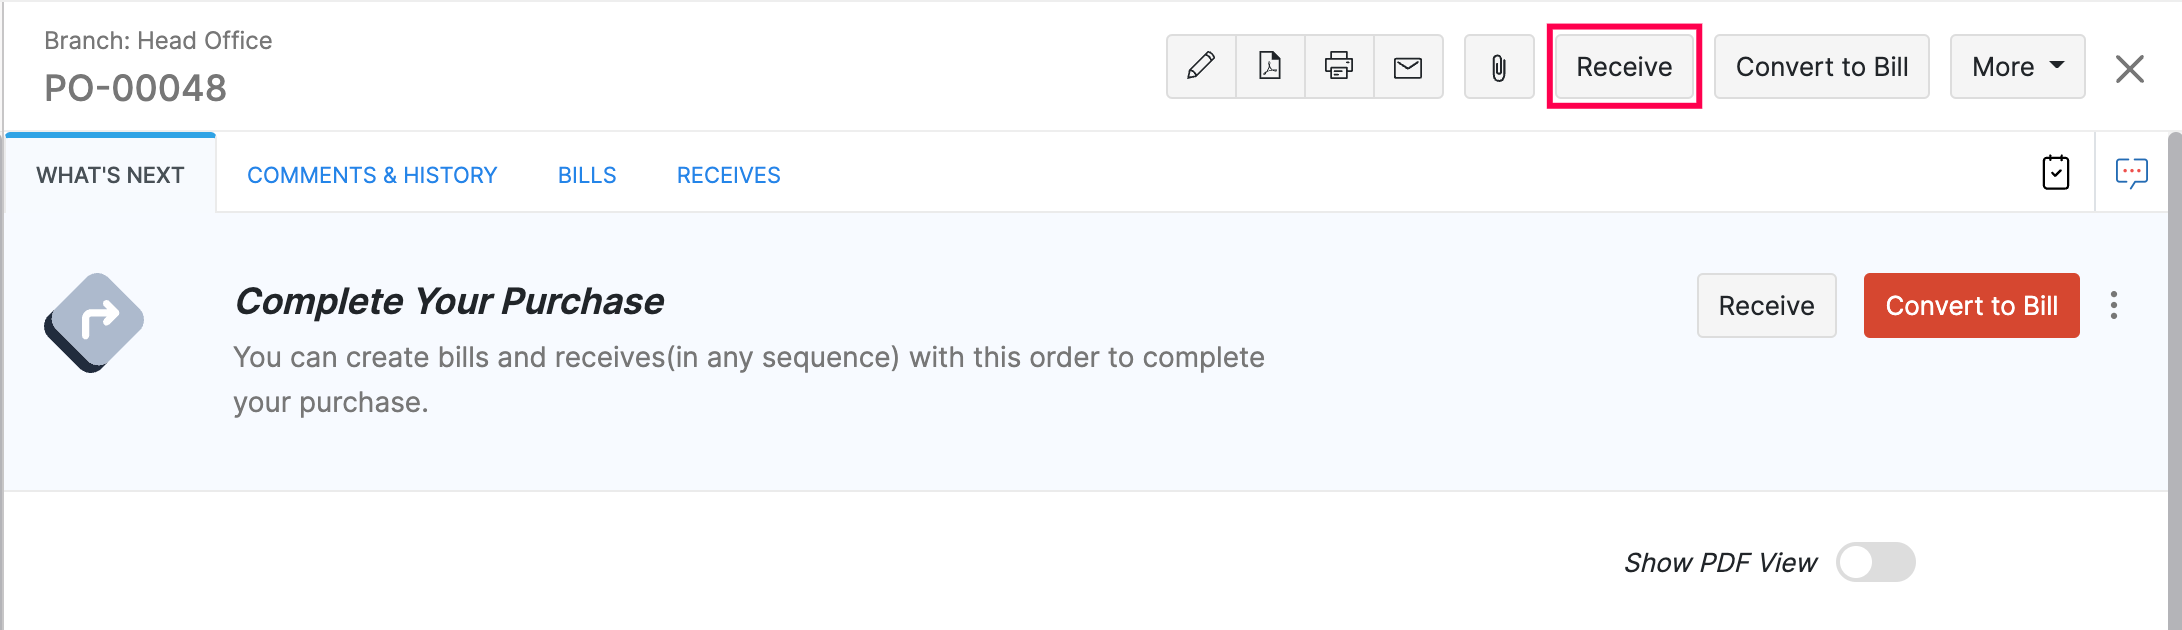Attach a file using the paperclip icon
Viewport: 2182px width, 630px height.
(x=1498, y=67)
